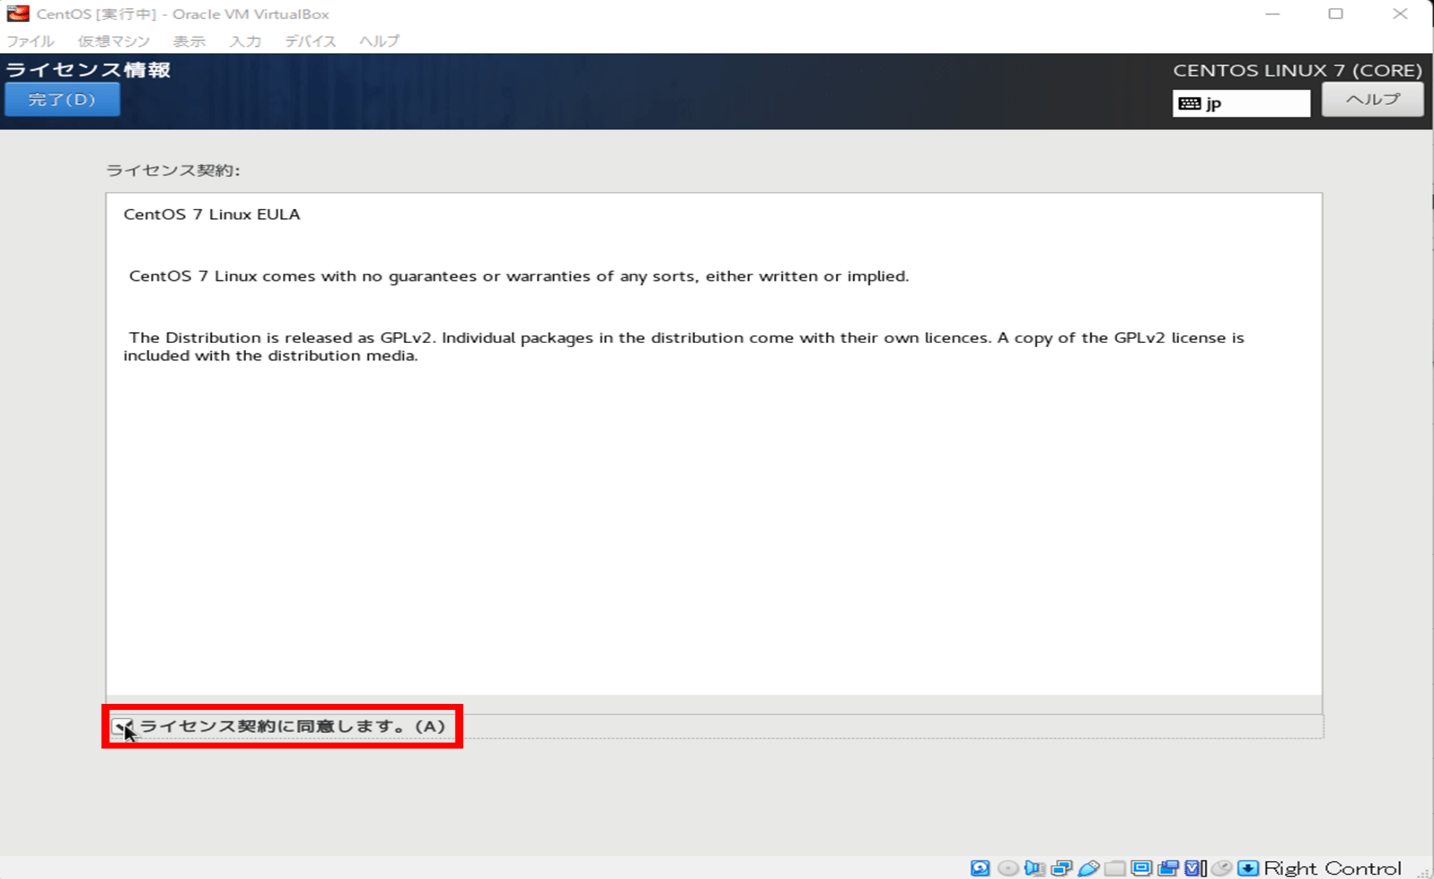1434x879 pixels.
Task: Click the recording status icon
Action: [1168, 868]
